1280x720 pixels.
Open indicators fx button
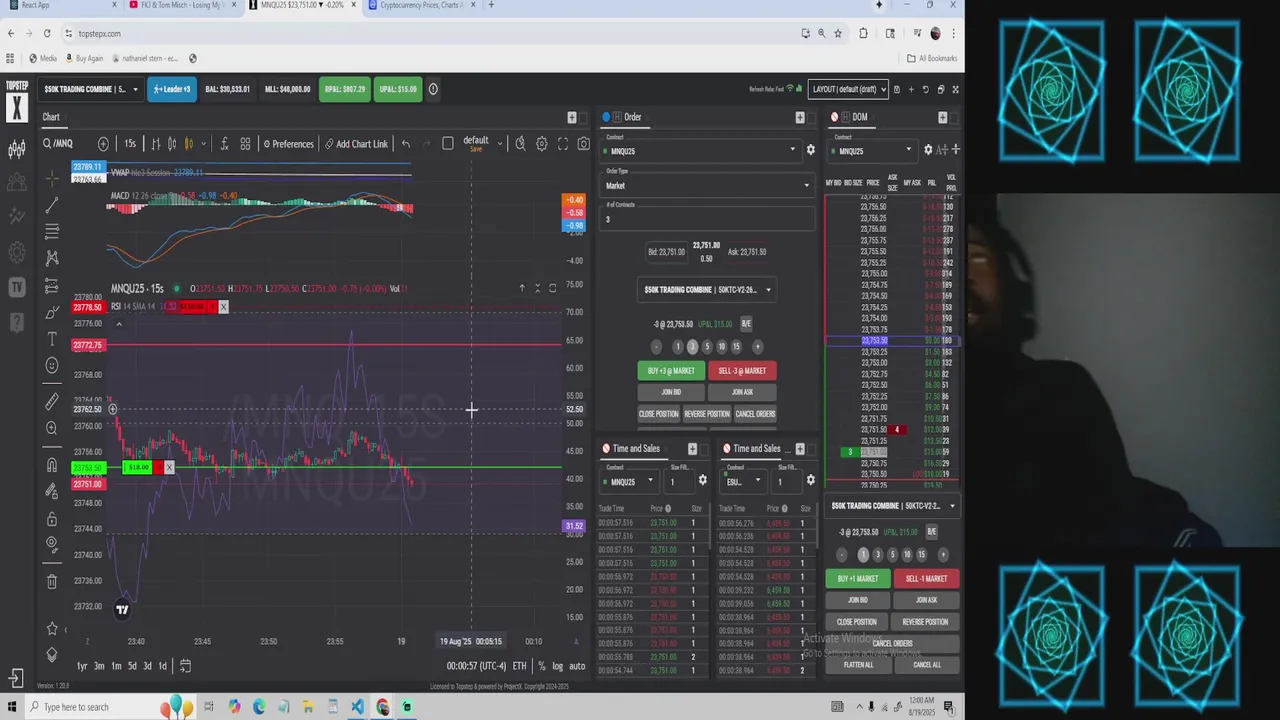pyautogui.click(x=224, y=144)
